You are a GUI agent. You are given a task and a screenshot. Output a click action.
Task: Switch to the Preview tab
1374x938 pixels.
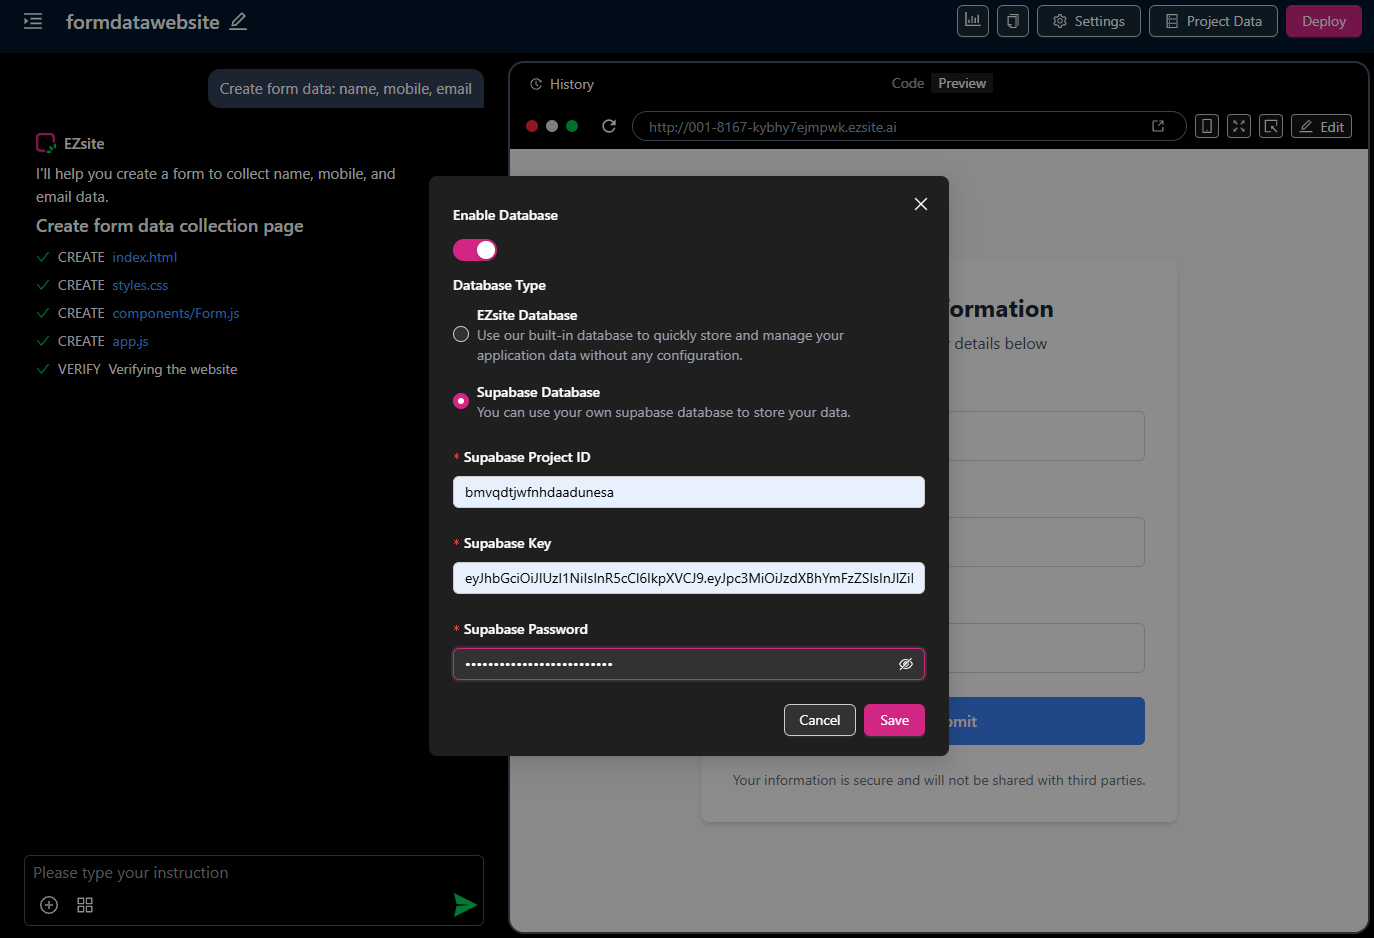962,83
